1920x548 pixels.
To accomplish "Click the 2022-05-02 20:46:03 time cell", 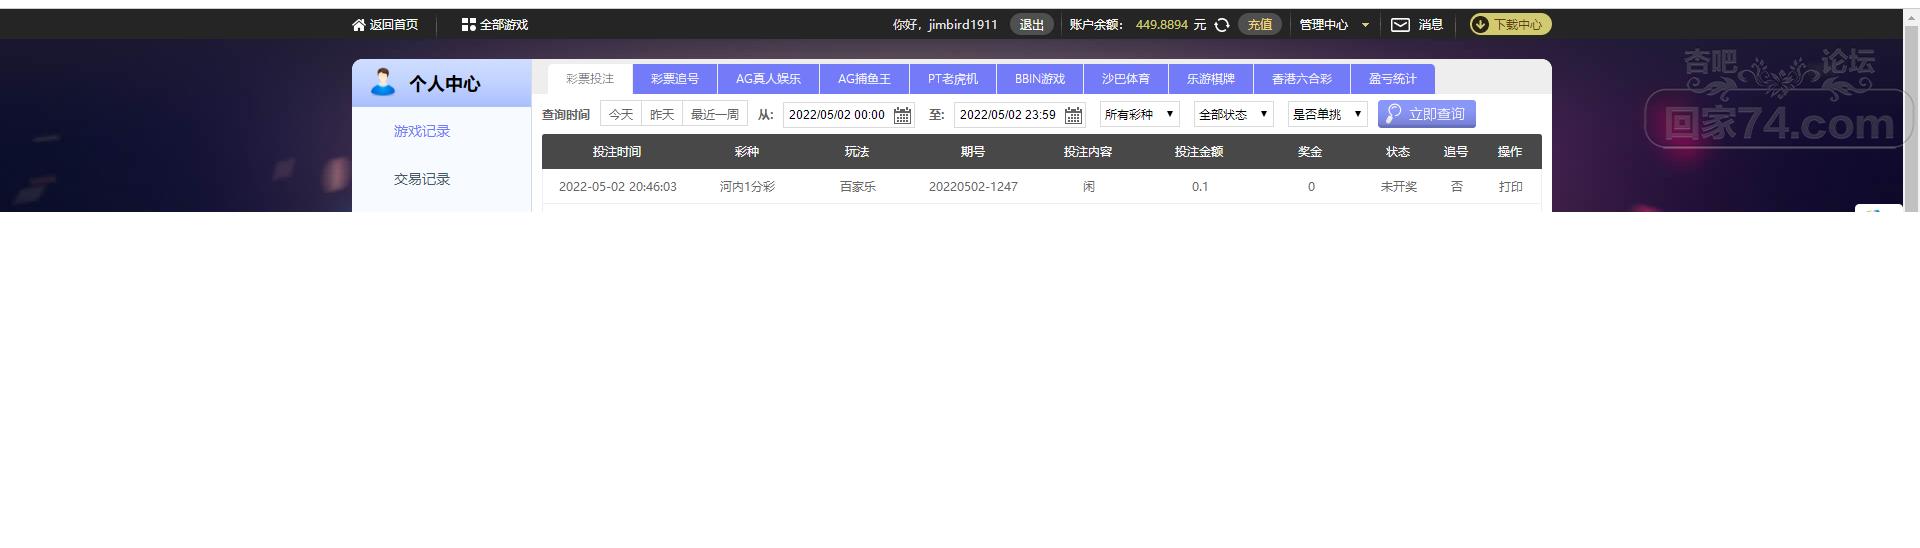I will point(618,187).
